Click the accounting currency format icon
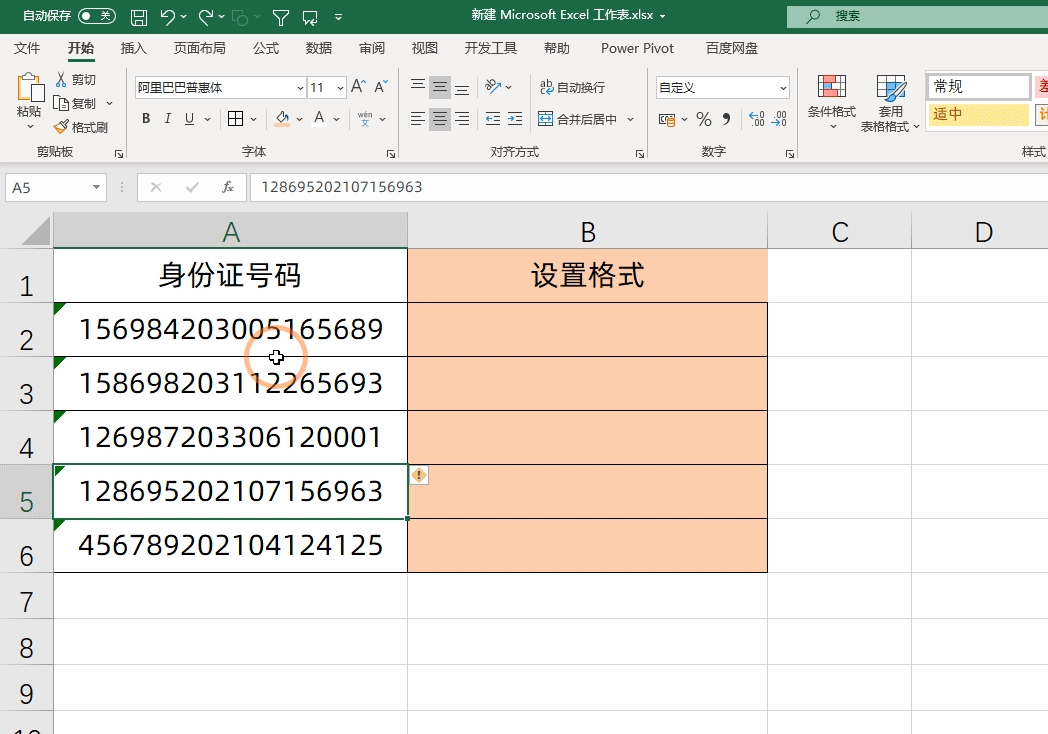The width and height of the screenshot is (1048, 734). [666, 120]
